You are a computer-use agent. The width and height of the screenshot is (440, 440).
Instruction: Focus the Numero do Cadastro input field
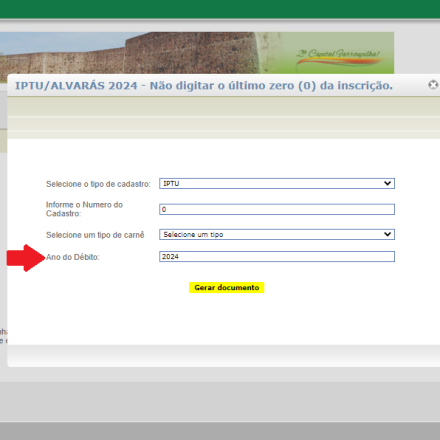tap(277, 209)
